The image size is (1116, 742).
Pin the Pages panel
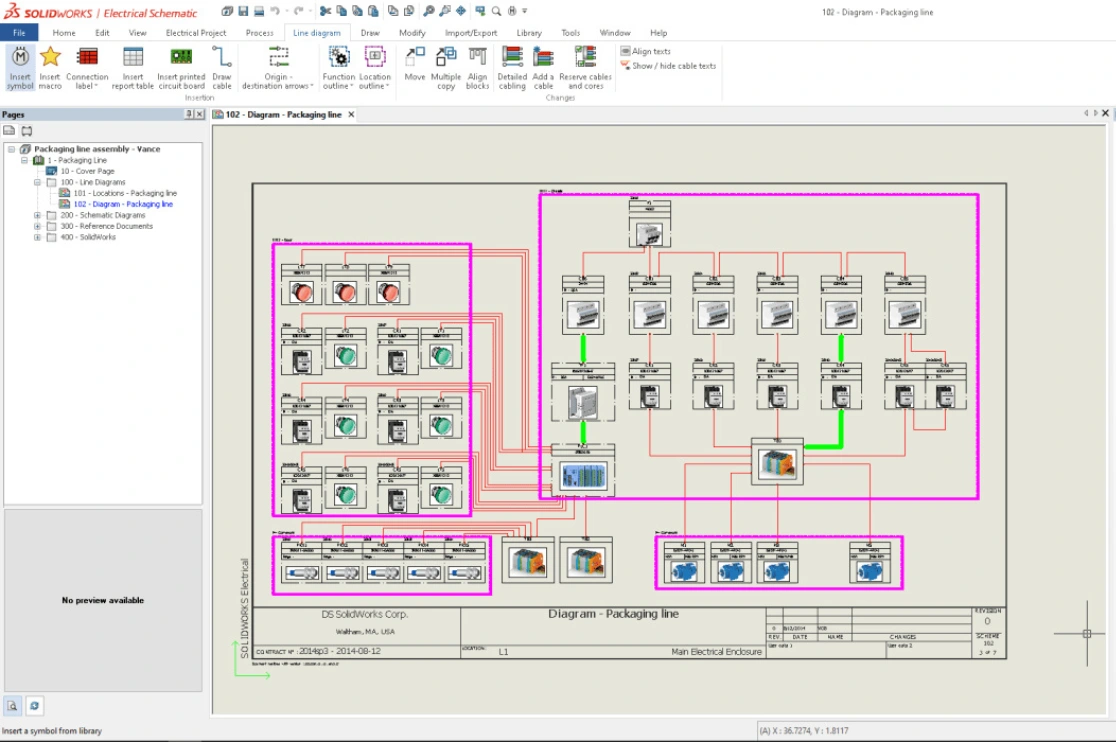click(189, 114)
